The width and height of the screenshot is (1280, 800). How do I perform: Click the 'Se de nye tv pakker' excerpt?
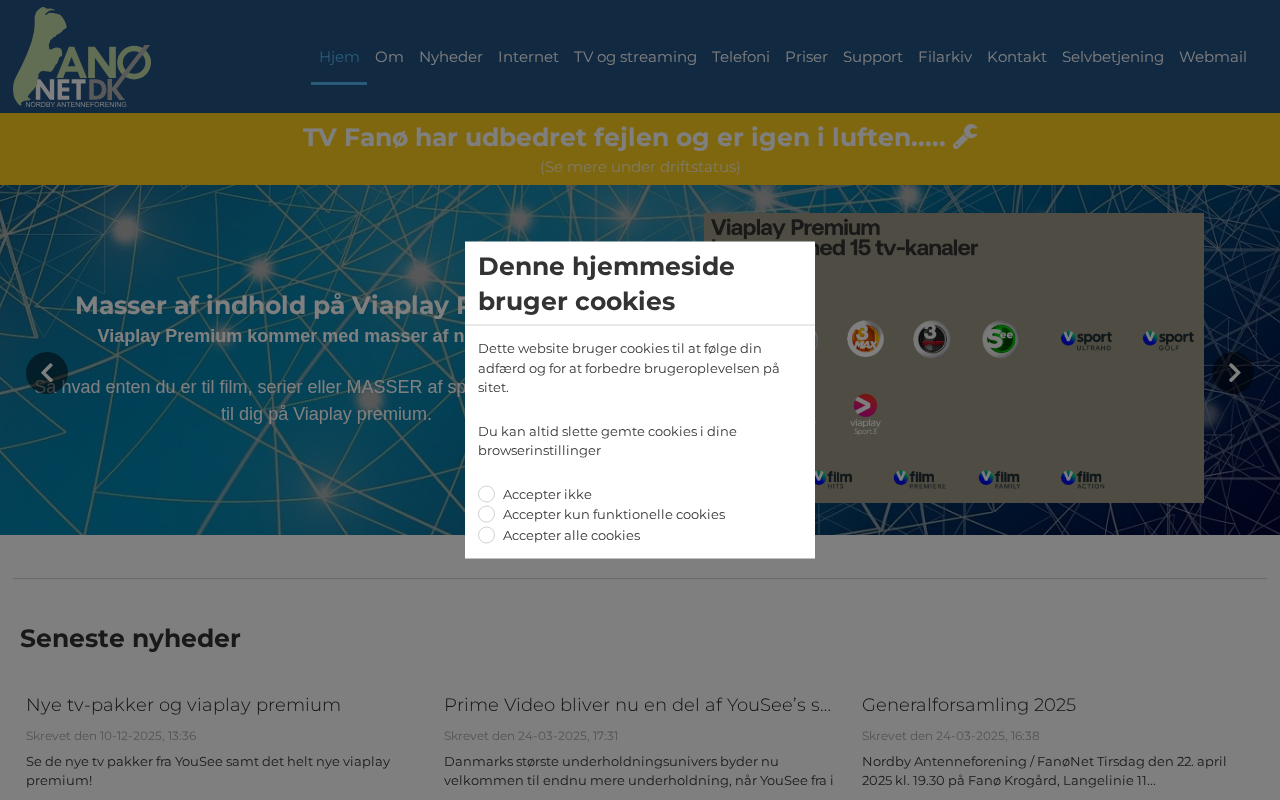(x=208, y=771)
